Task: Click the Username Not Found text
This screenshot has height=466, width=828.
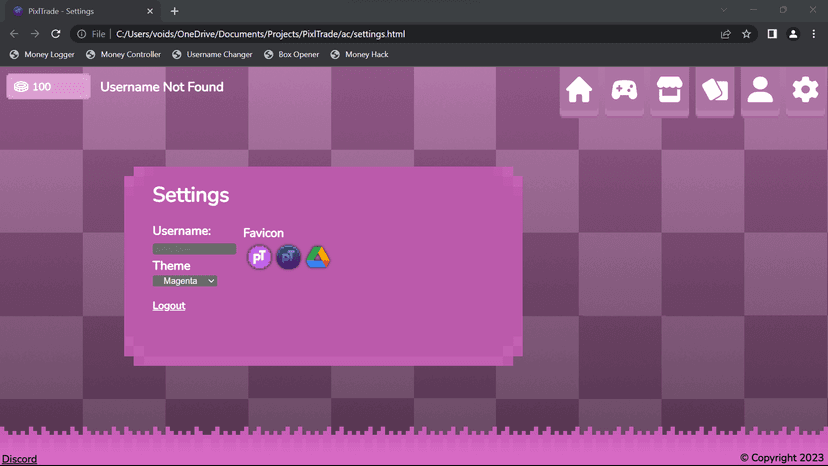Action: 162,87
